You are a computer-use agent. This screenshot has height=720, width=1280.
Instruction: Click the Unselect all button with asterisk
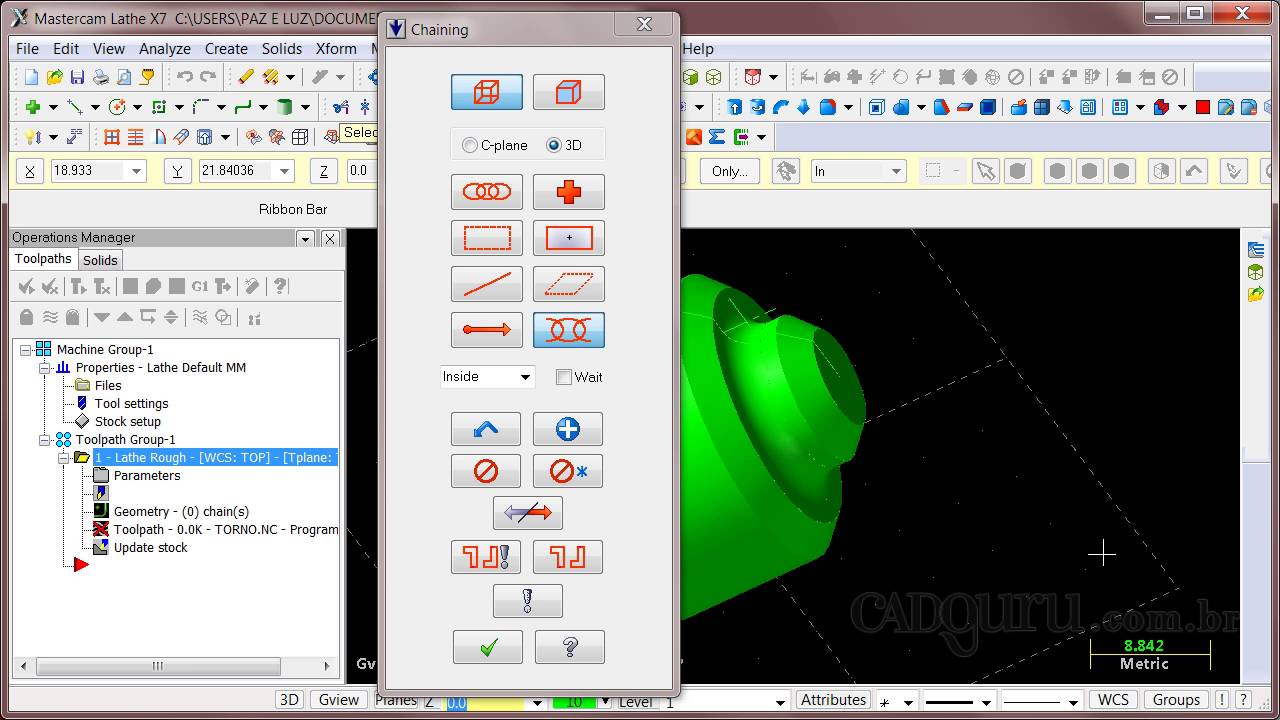coord(568,471)
